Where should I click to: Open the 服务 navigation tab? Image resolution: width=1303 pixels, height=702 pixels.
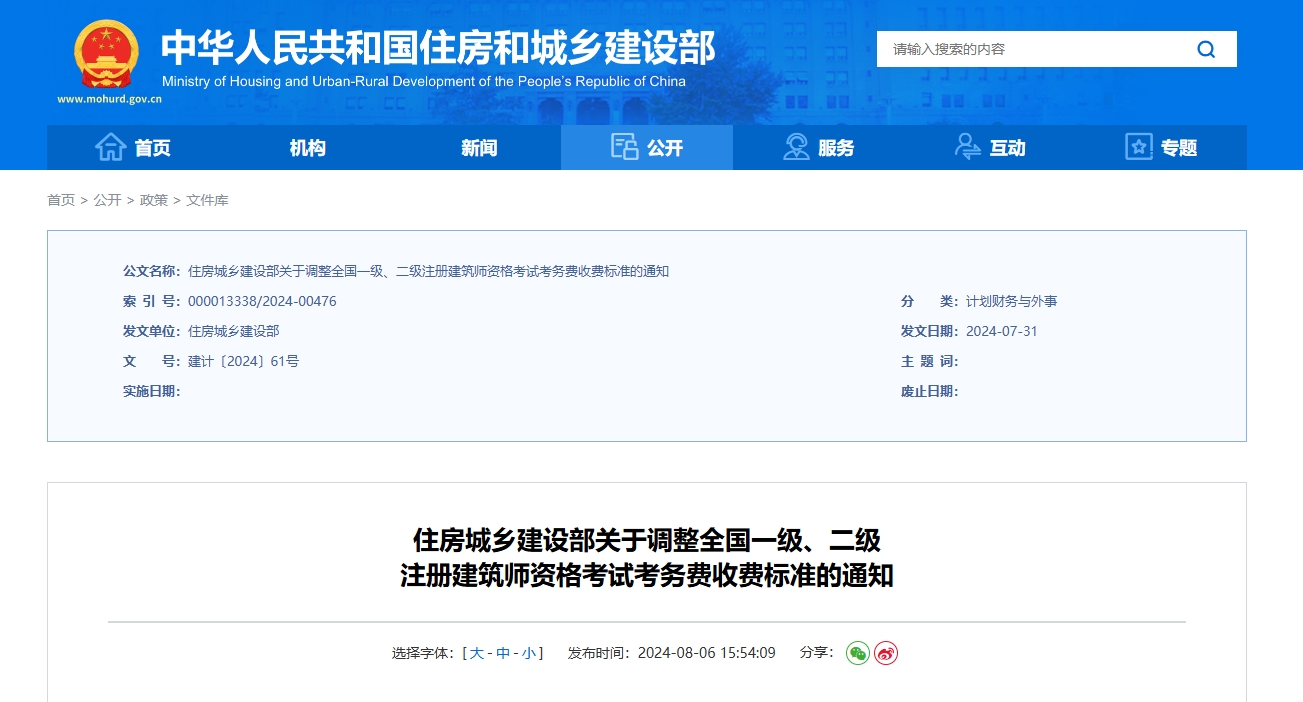point(819,147)
